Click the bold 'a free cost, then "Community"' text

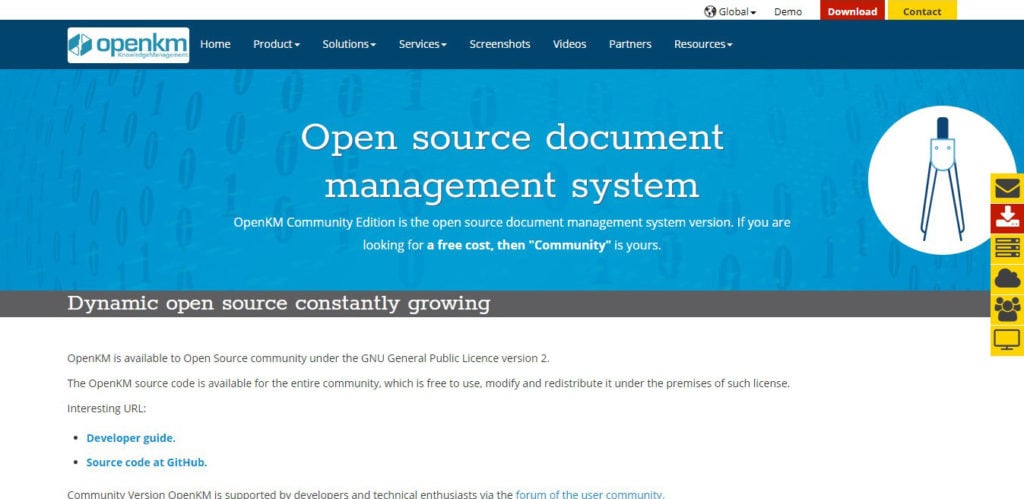pyautogui.click(x=519, y=246)
